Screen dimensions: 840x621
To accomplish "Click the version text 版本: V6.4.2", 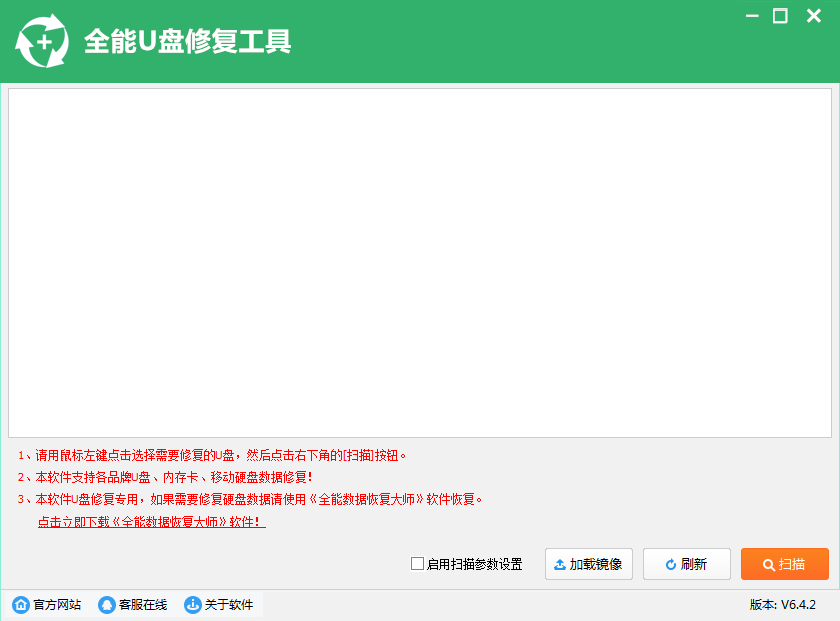I will click(x=783, y=605).
